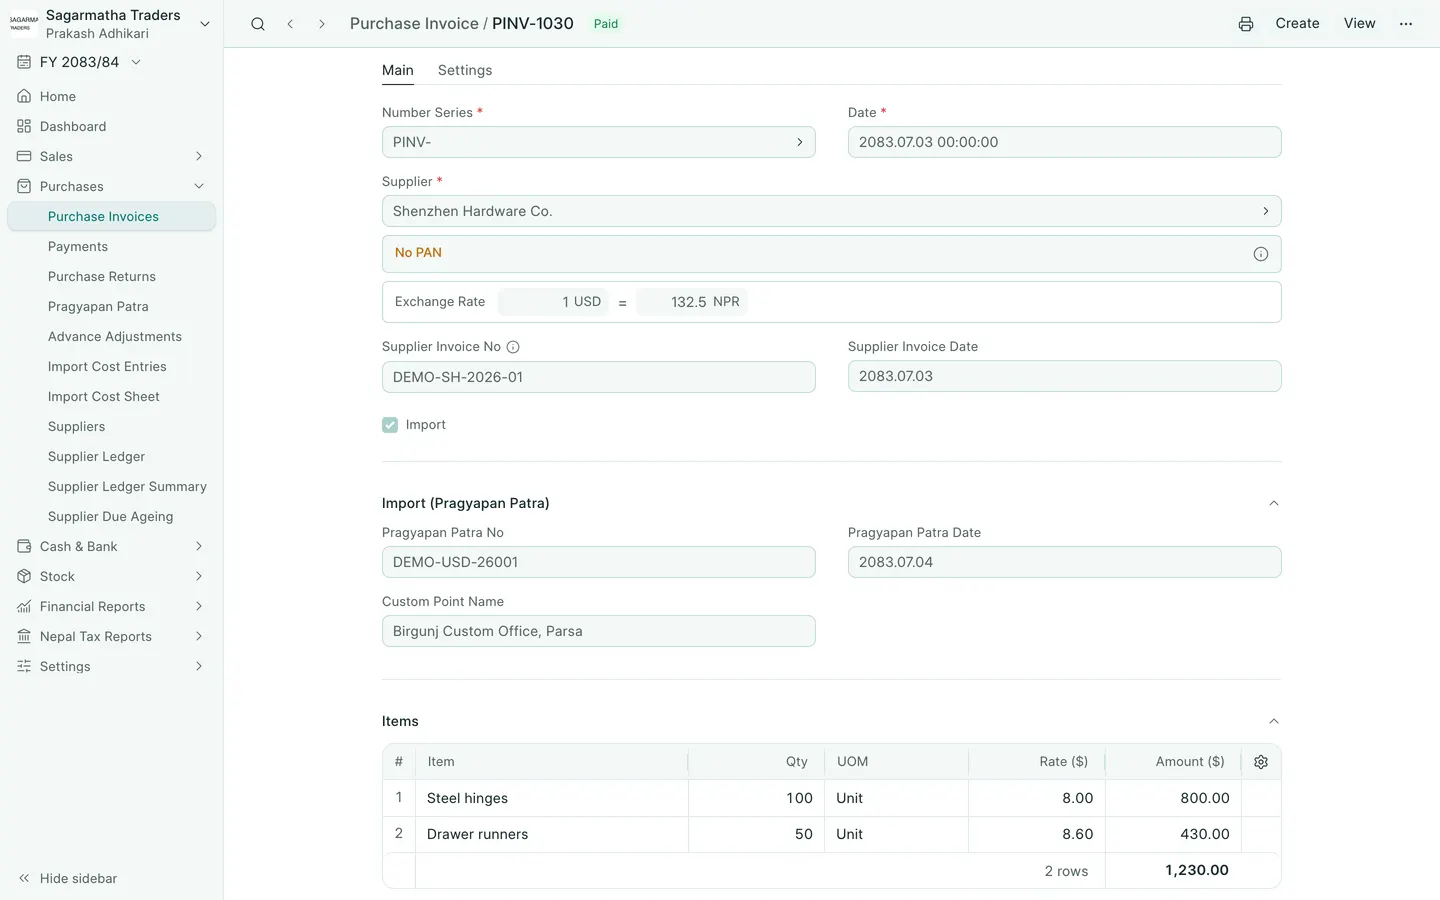Open Items table settings gear

[x=1261, y=762]
